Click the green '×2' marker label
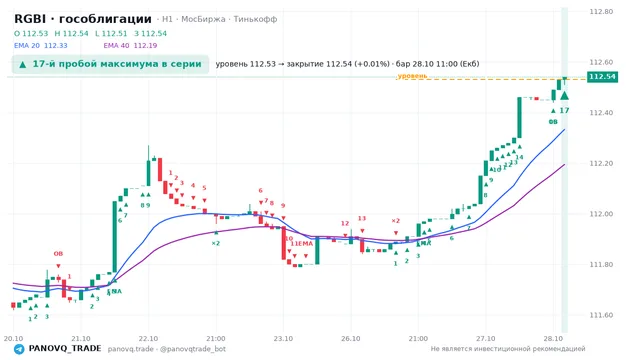 [216, 244]
